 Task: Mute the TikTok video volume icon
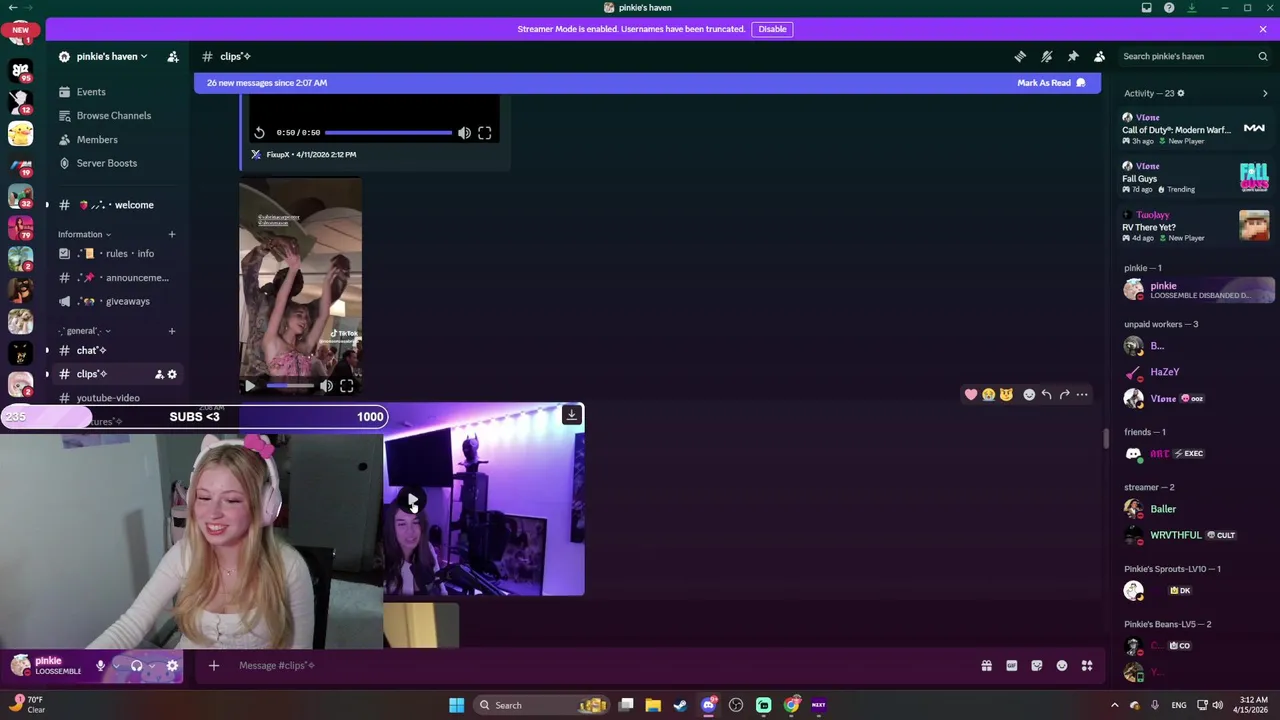326,386
